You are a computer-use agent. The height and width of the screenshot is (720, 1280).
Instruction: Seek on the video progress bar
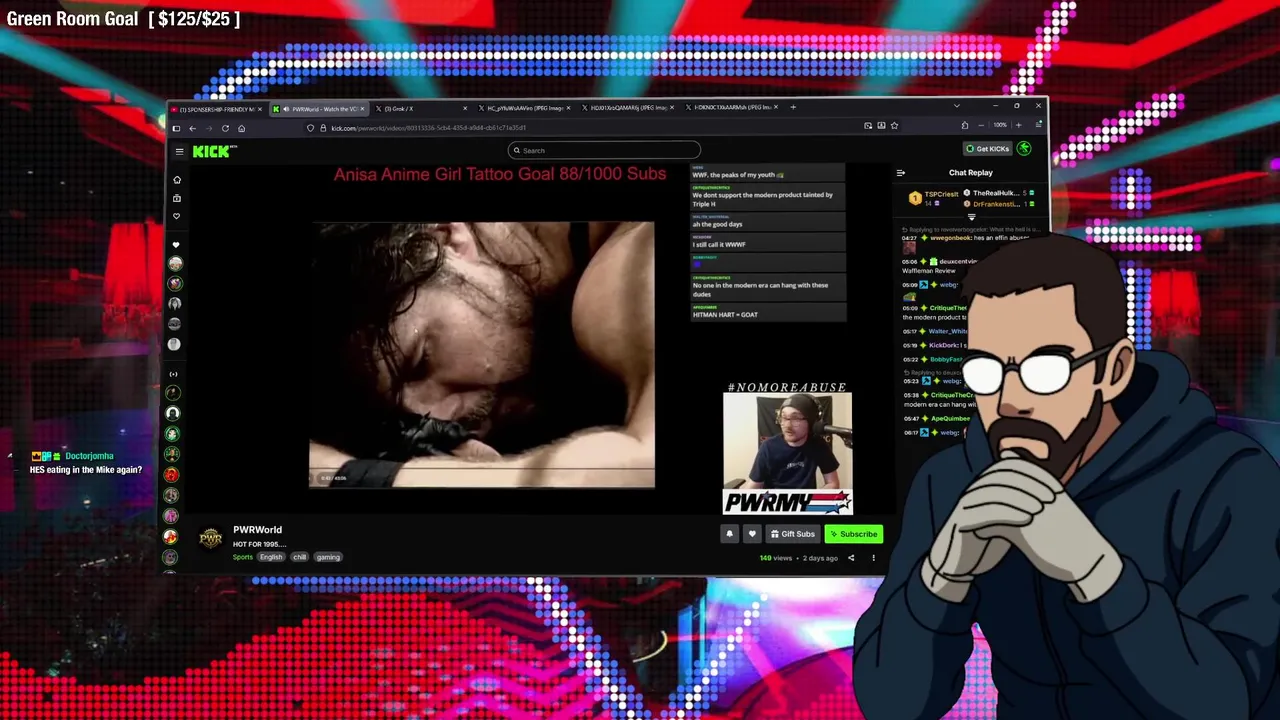pyautogui.click(x=482, y=468)
